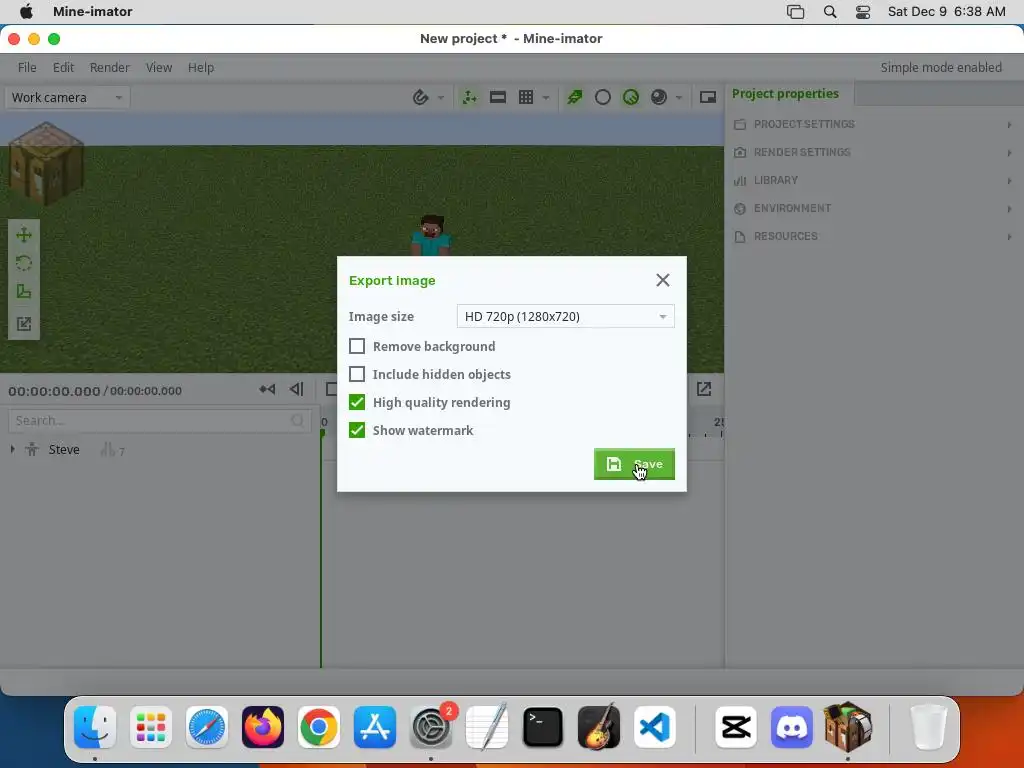Toggle the secondary view window icon

point(708,97)
